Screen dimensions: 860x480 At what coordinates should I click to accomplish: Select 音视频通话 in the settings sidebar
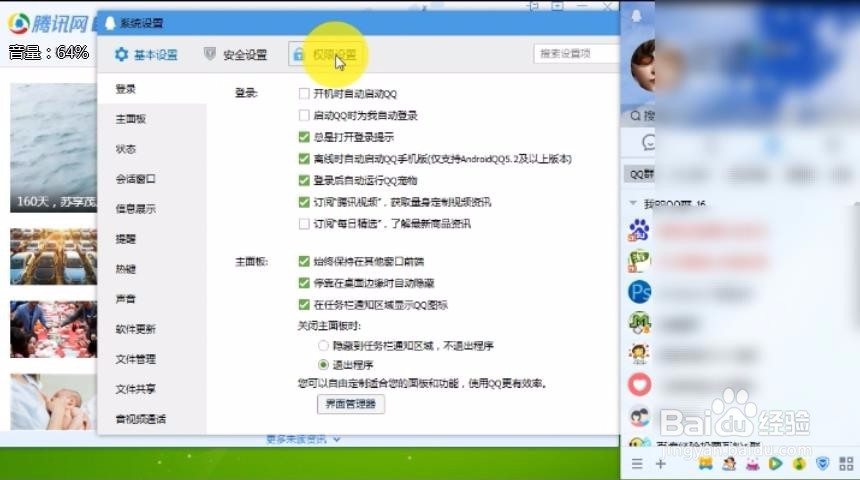[x=140, y=419]
